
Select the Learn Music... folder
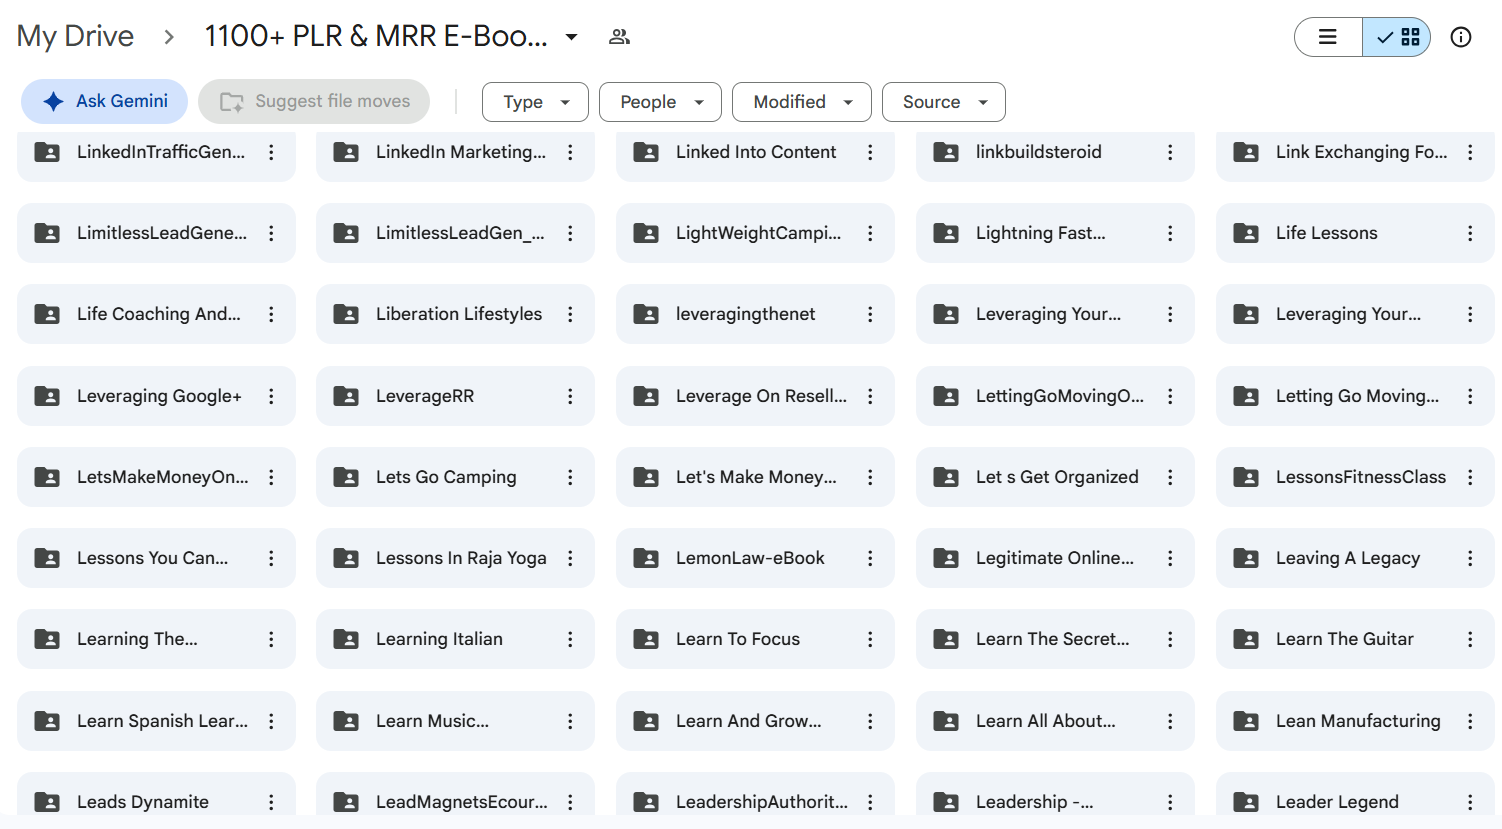pos(455,721)
